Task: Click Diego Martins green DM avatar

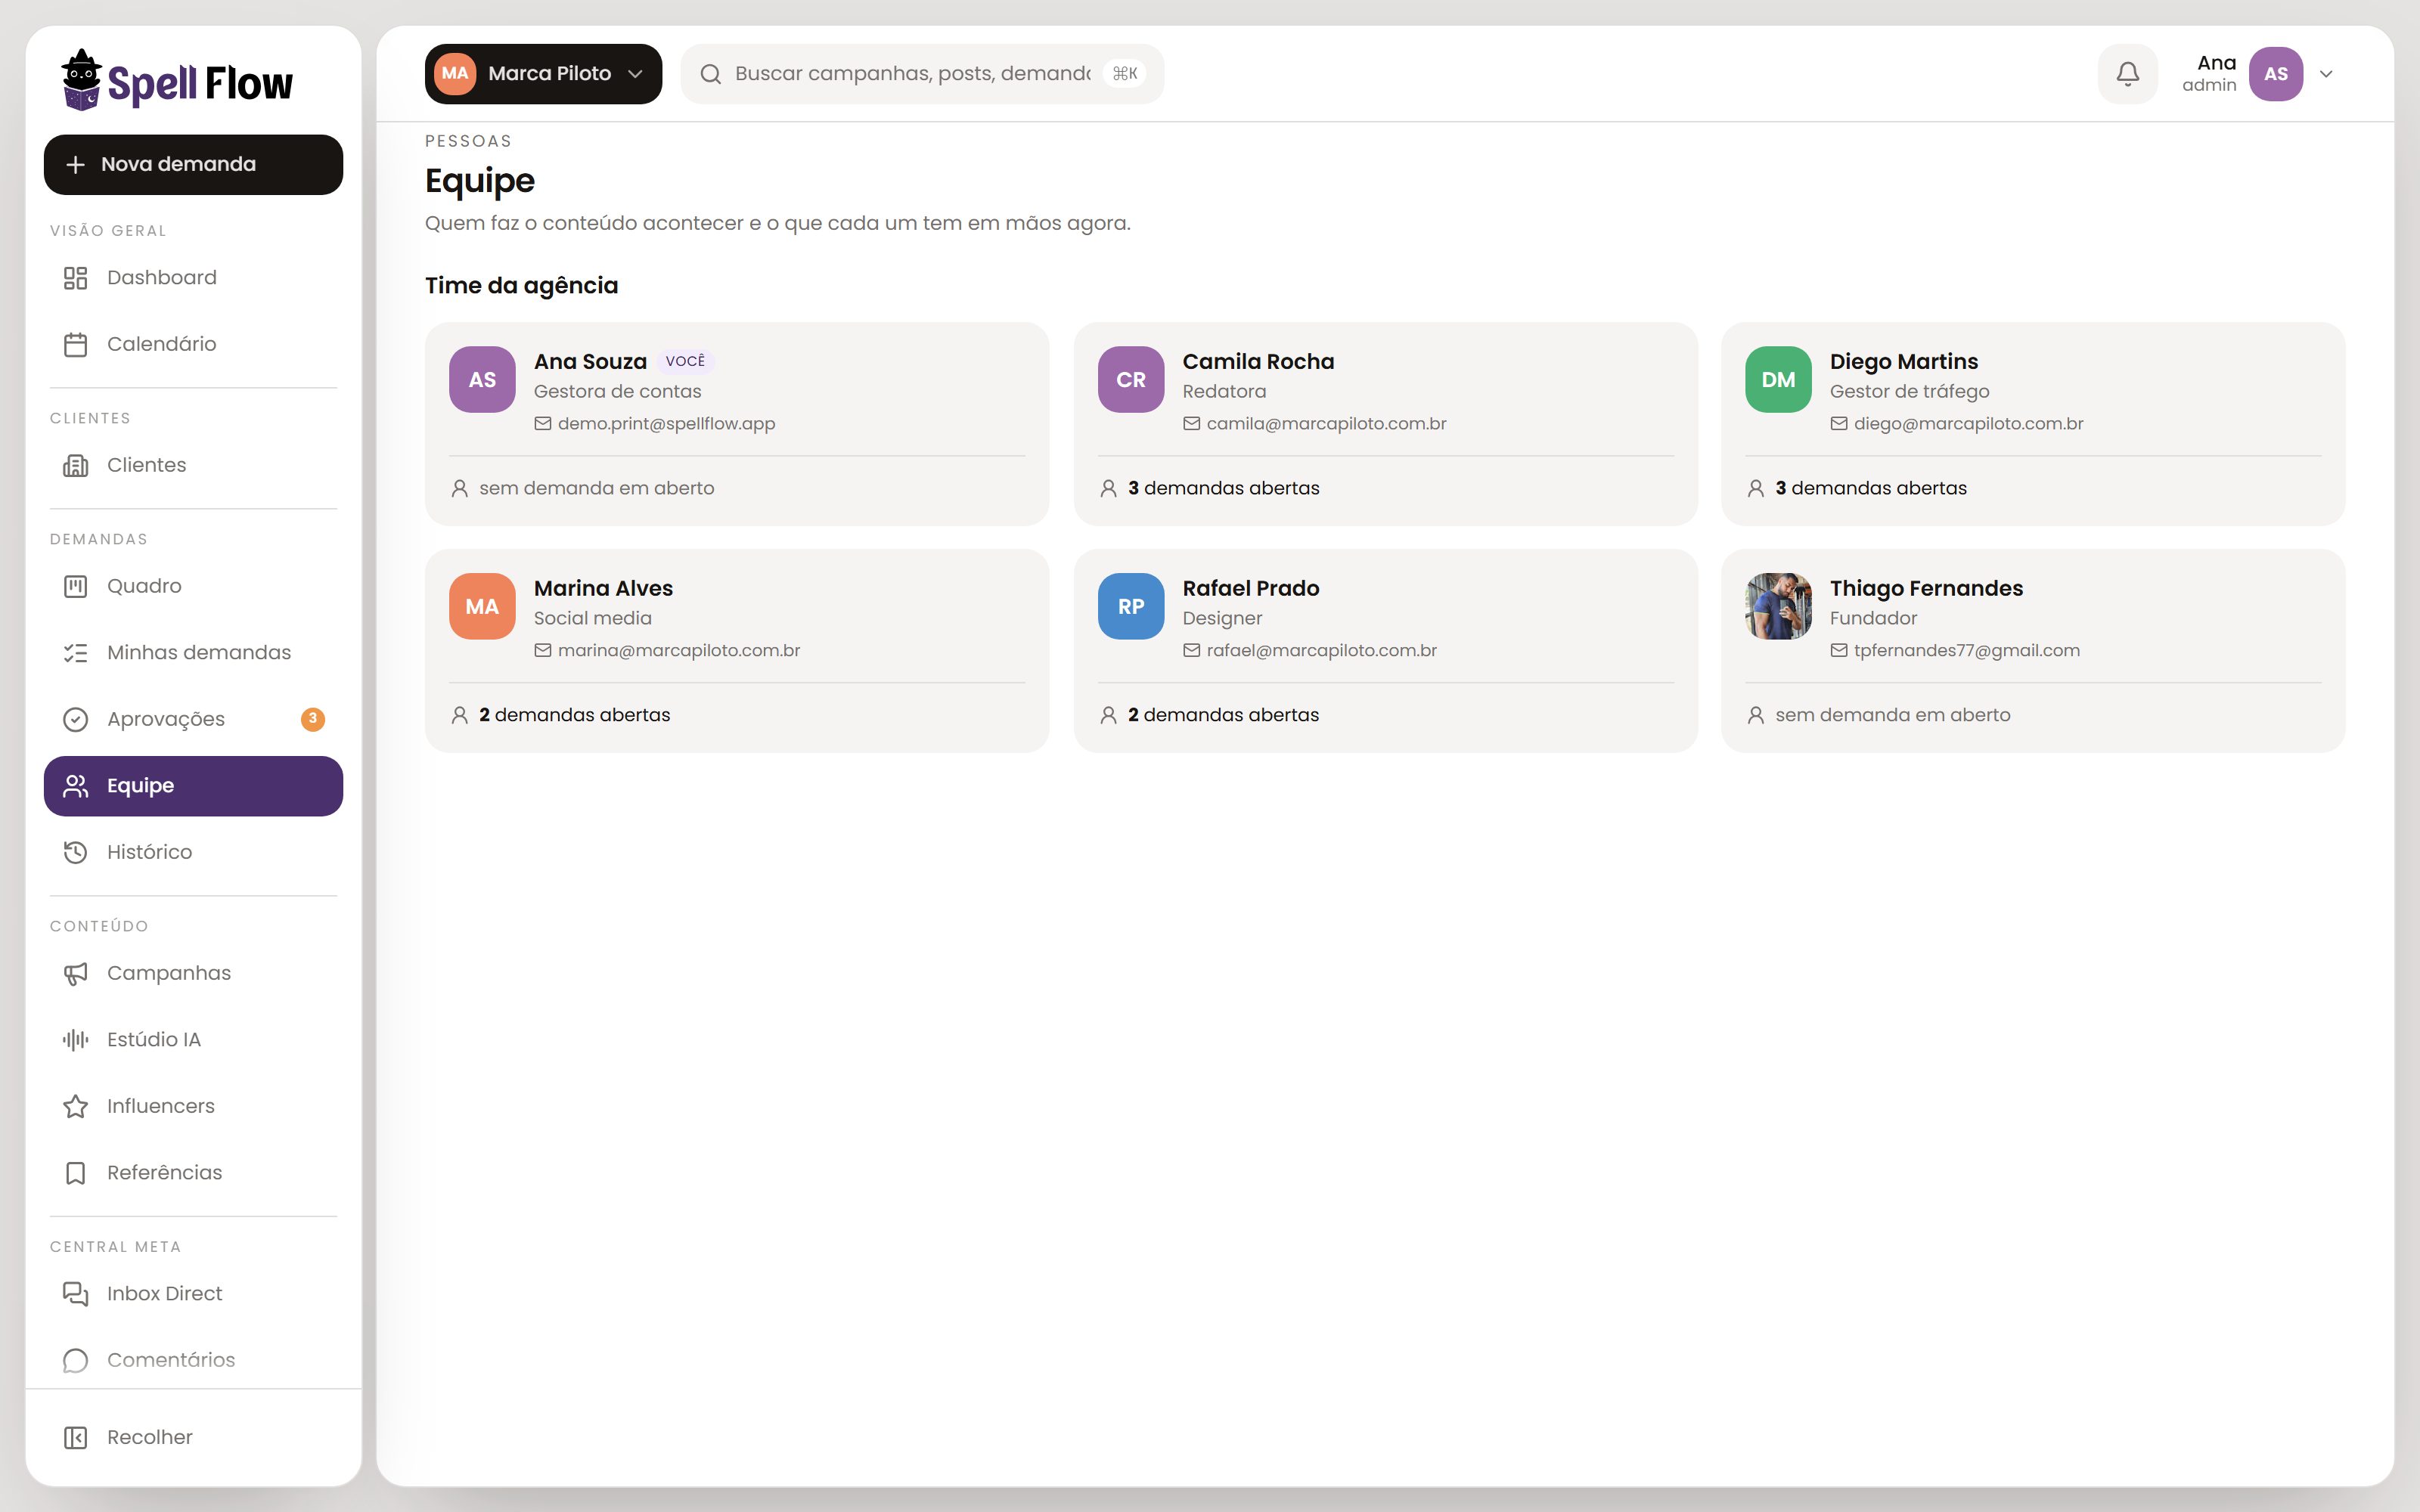Action: point(1778,380)
